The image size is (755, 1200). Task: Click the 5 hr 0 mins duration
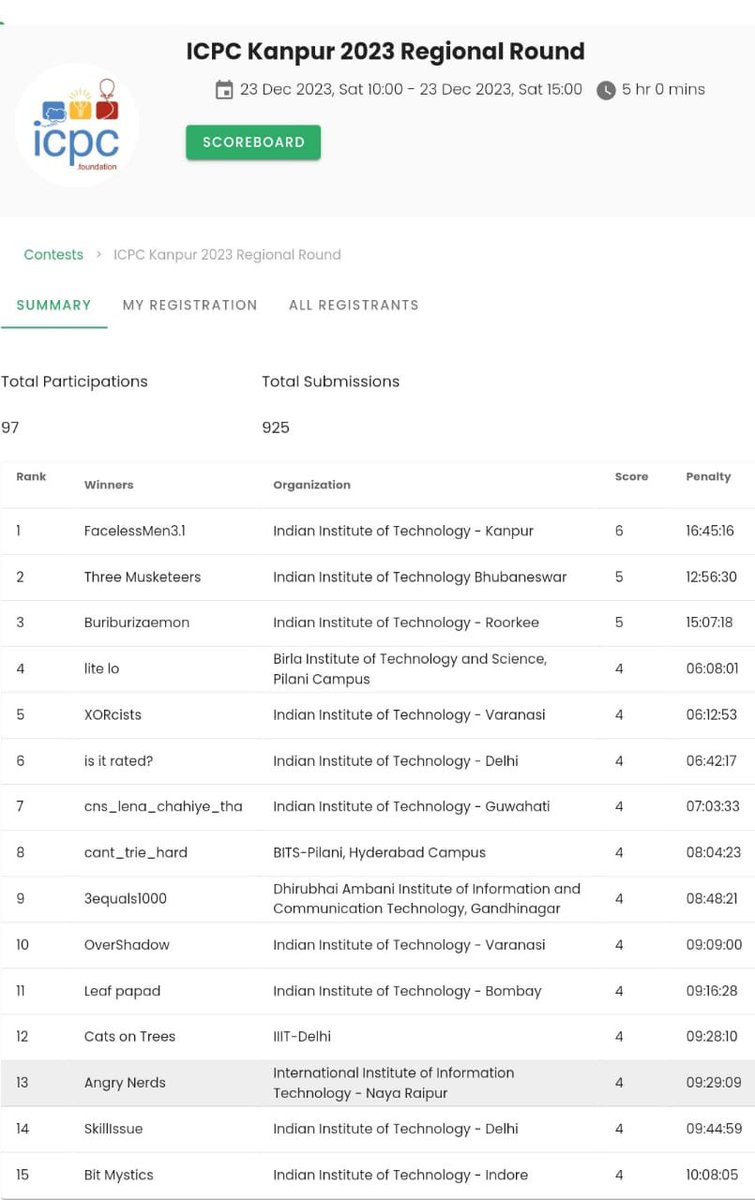coord(663,89)
